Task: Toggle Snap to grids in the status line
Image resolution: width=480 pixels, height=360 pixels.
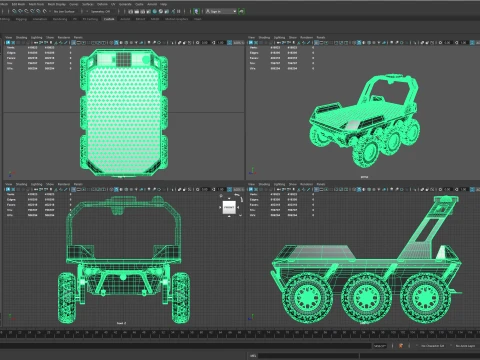Action: click(x=14, y=11)
